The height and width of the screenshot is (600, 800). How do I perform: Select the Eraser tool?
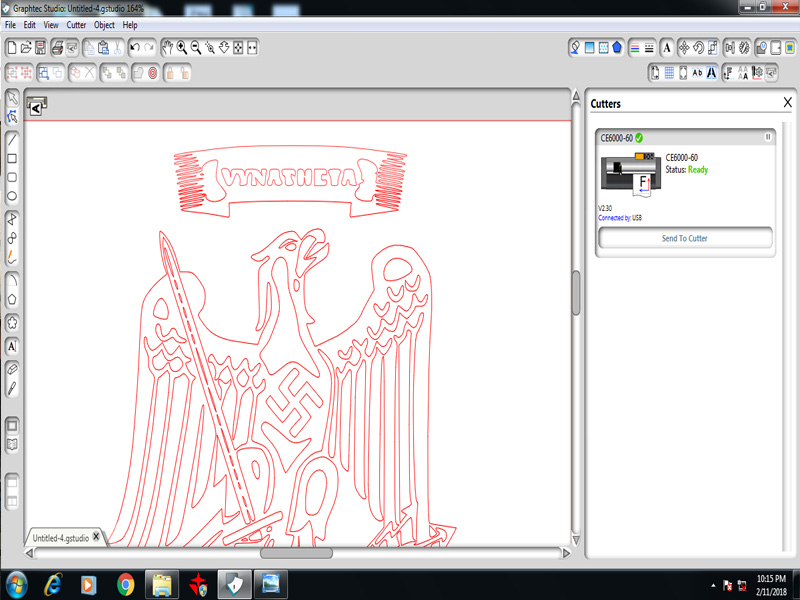(x=12, y=369)
